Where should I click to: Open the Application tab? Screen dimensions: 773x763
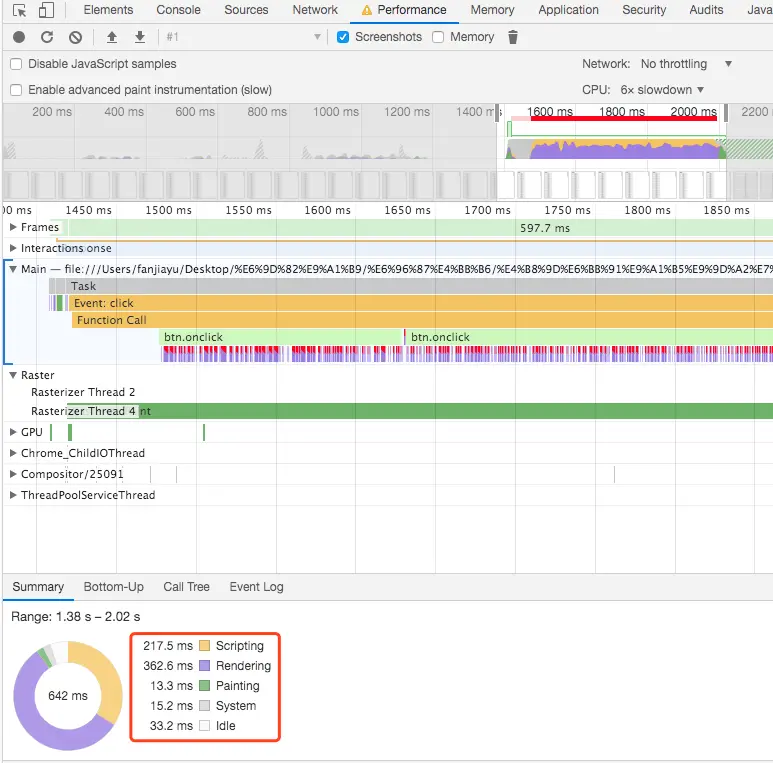[568, 10]
